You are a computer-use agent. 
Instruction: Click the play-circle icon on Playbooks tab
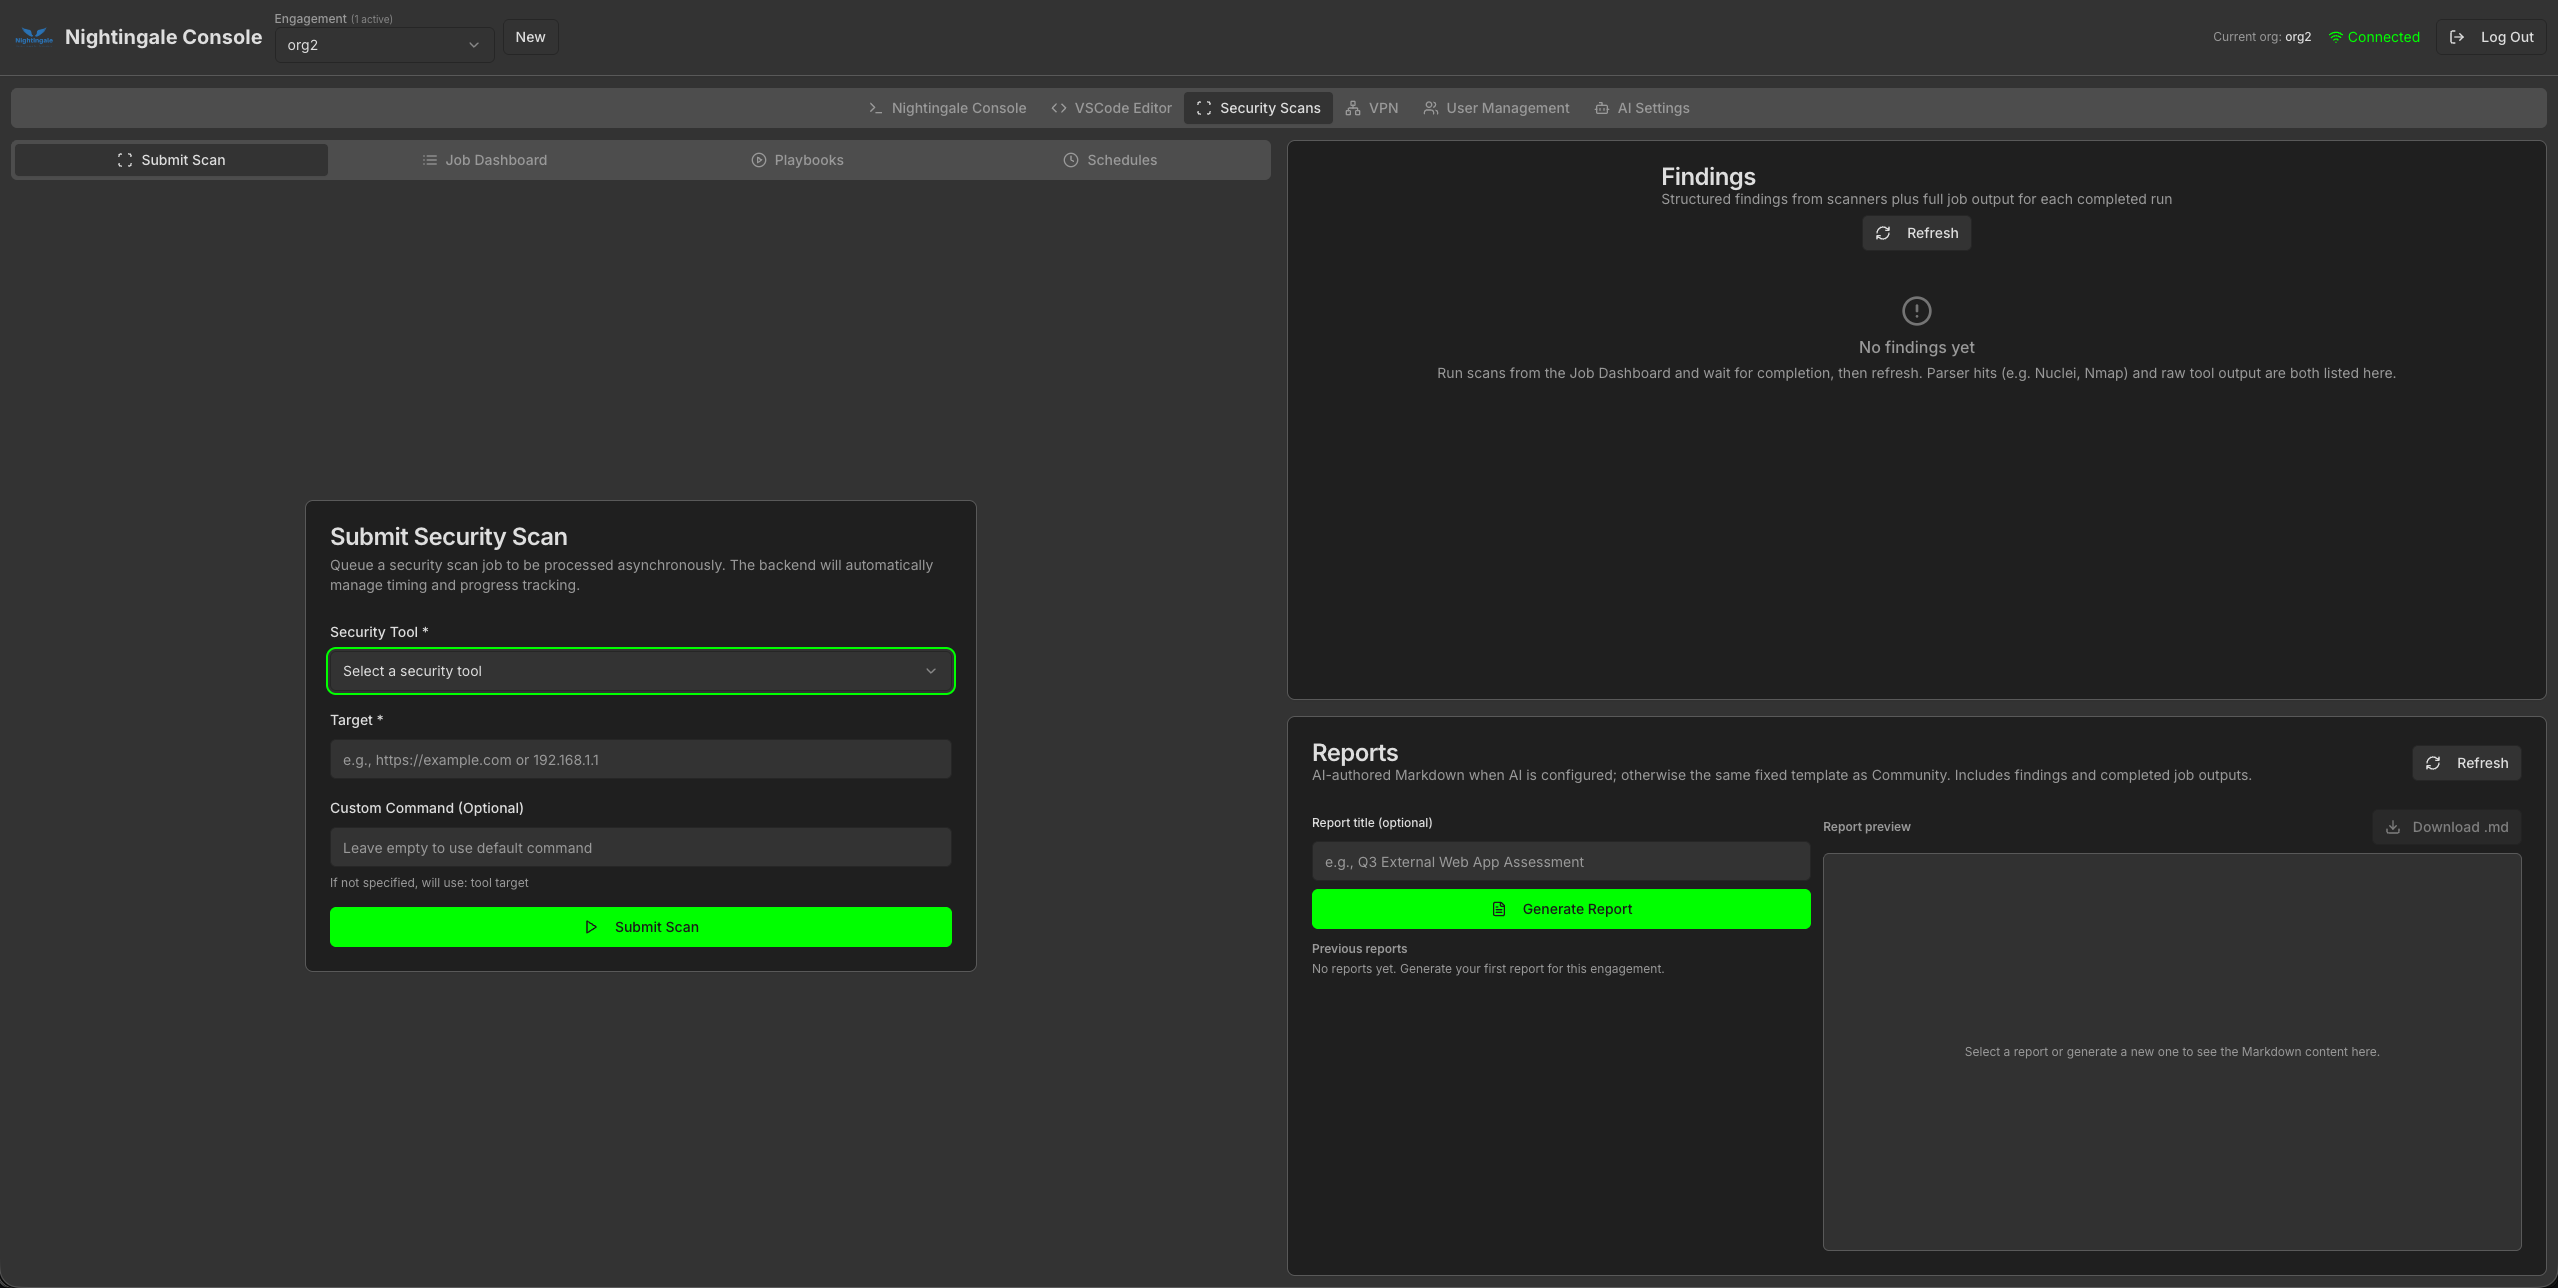pos(758,160)
